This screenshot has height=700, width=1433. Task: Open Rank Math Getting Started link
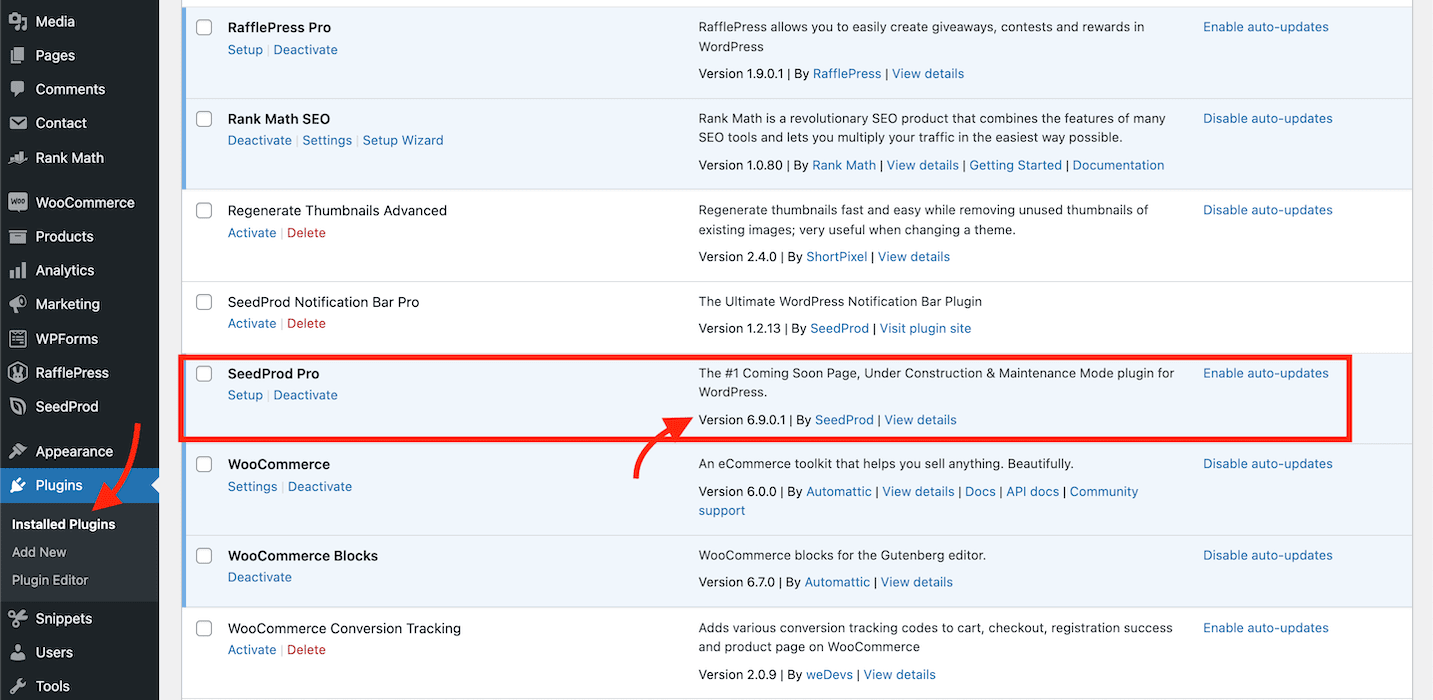tap(1016, 165)
